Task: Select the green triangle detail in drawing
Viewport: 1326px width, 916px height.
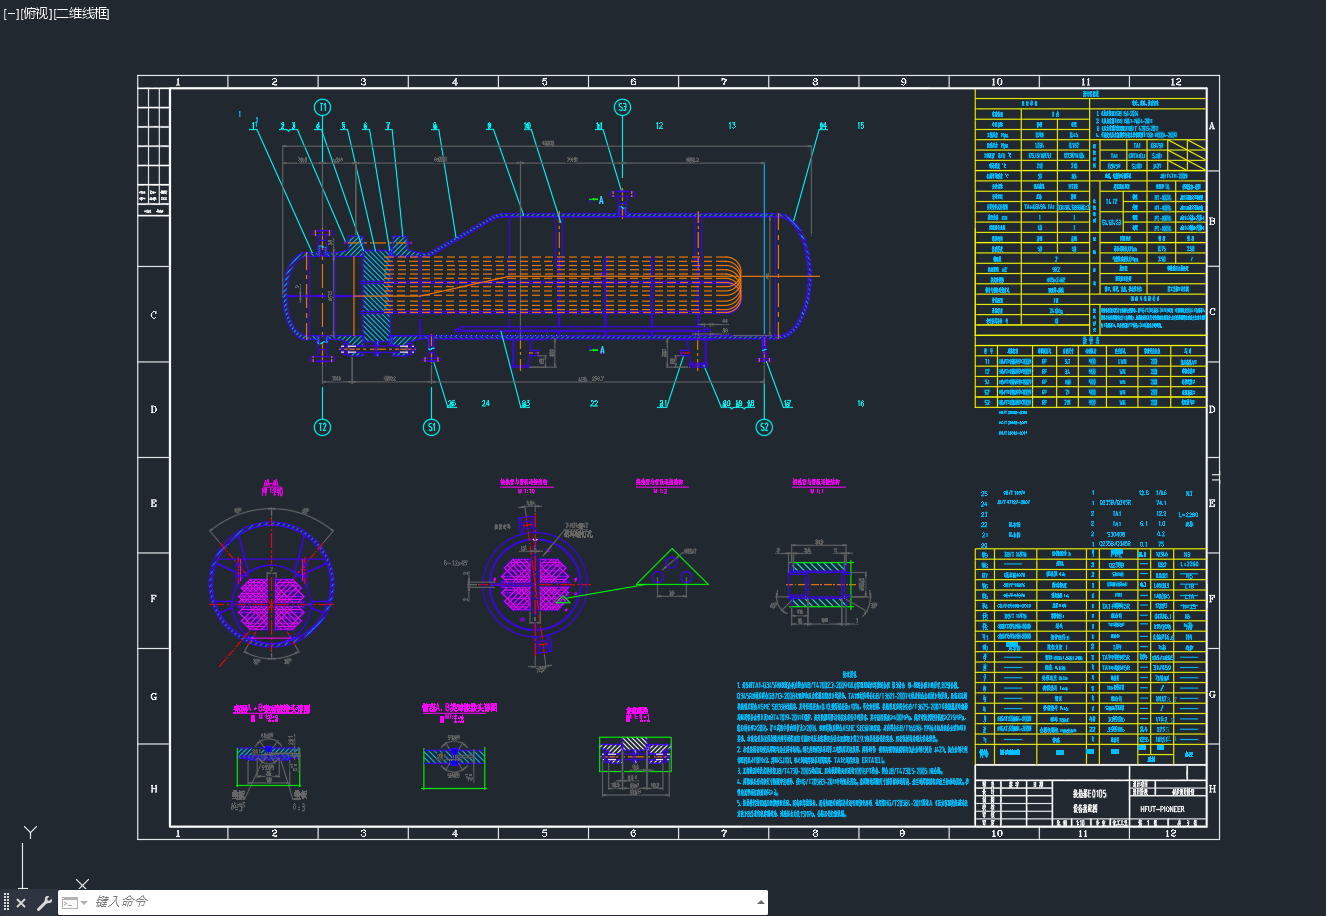Action: point(671,567)
